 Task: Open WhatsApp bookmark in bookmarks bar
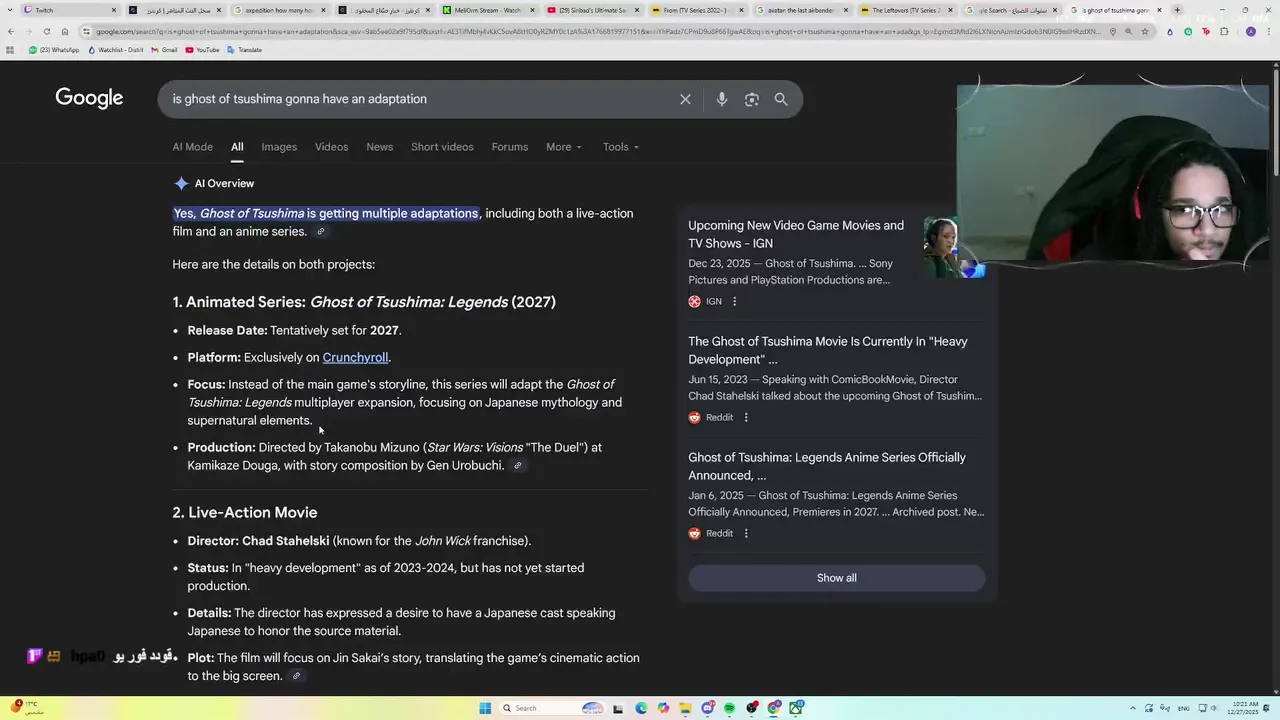click(x=54, y=50)
